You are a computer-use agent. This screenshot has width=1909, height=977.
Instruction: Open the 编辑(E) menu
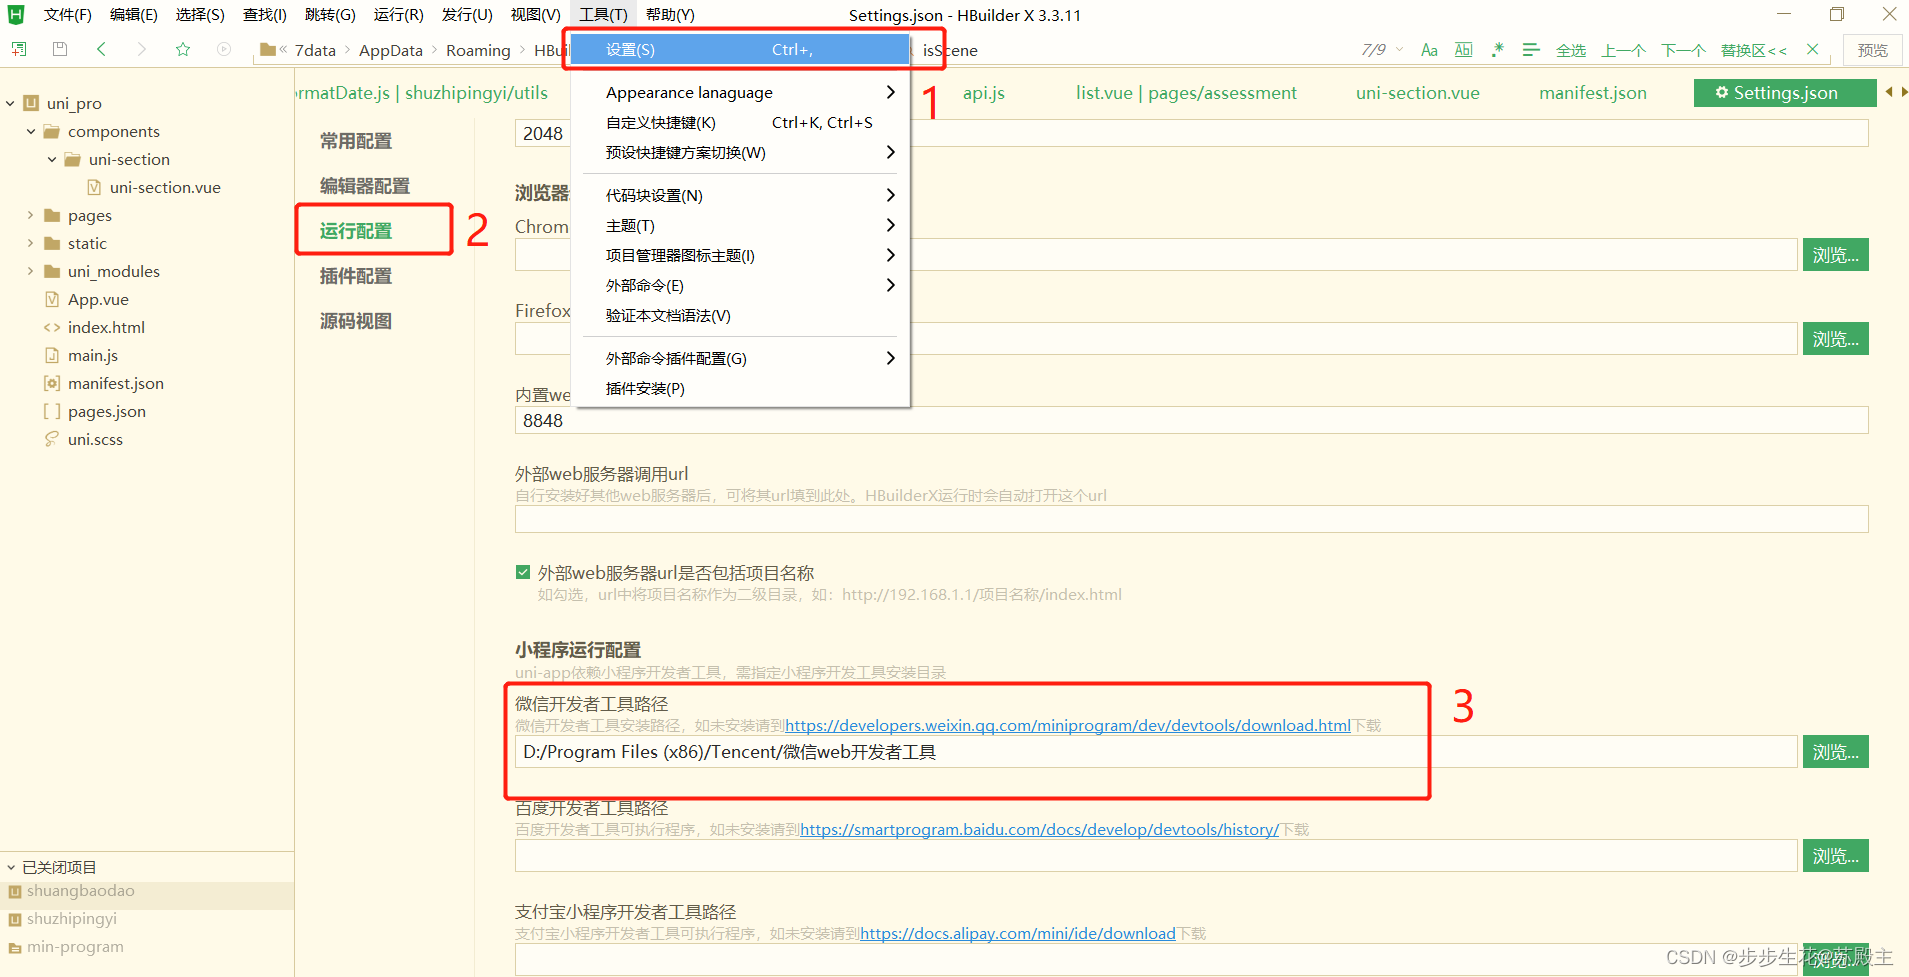[133, 15]
